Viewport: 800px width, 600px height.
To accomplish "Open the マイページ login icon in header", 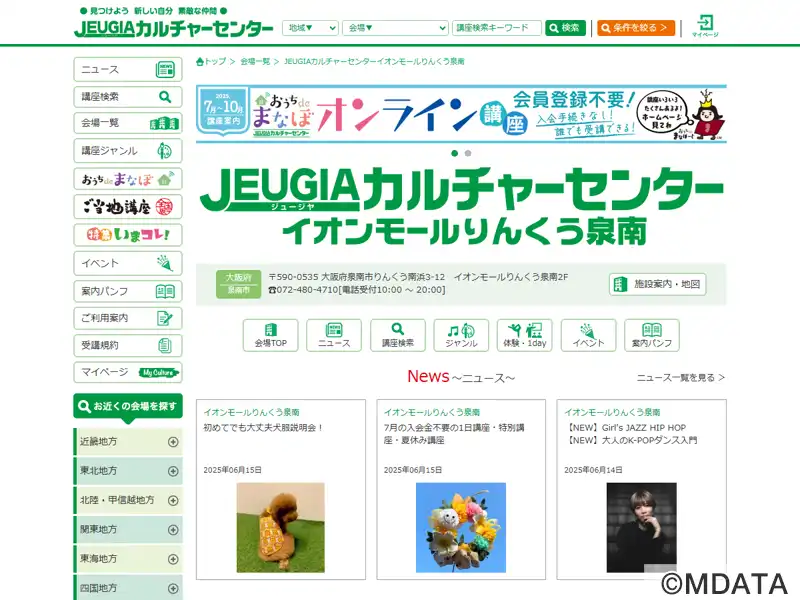I will (705, 26).
